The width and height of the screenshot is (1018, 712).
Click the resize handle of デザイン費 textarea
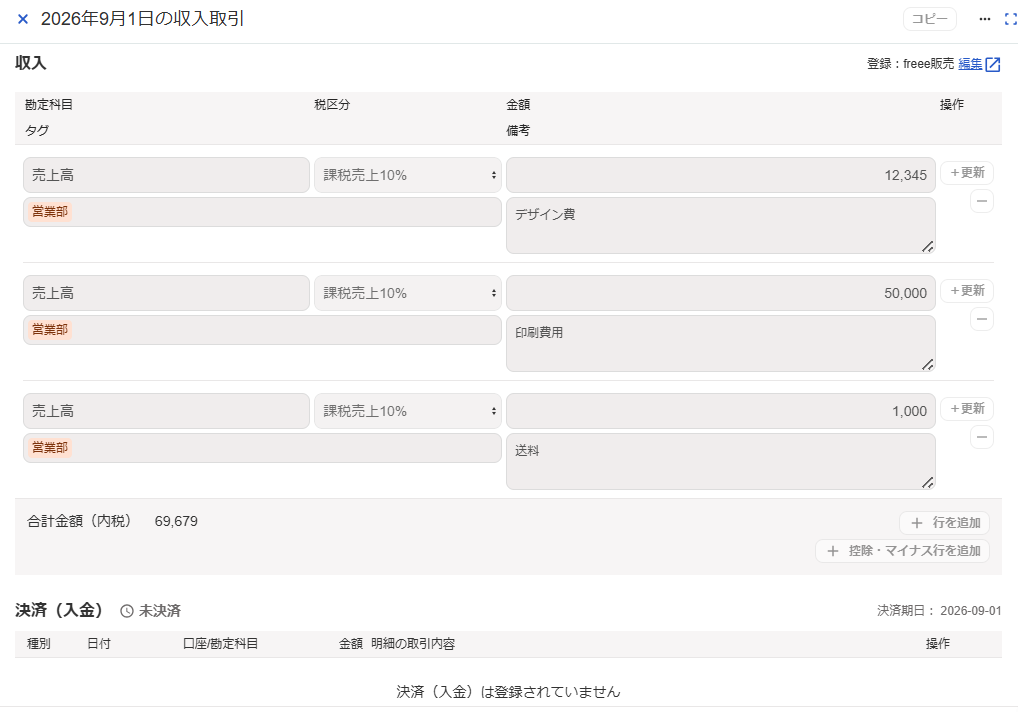pos(928,246)
